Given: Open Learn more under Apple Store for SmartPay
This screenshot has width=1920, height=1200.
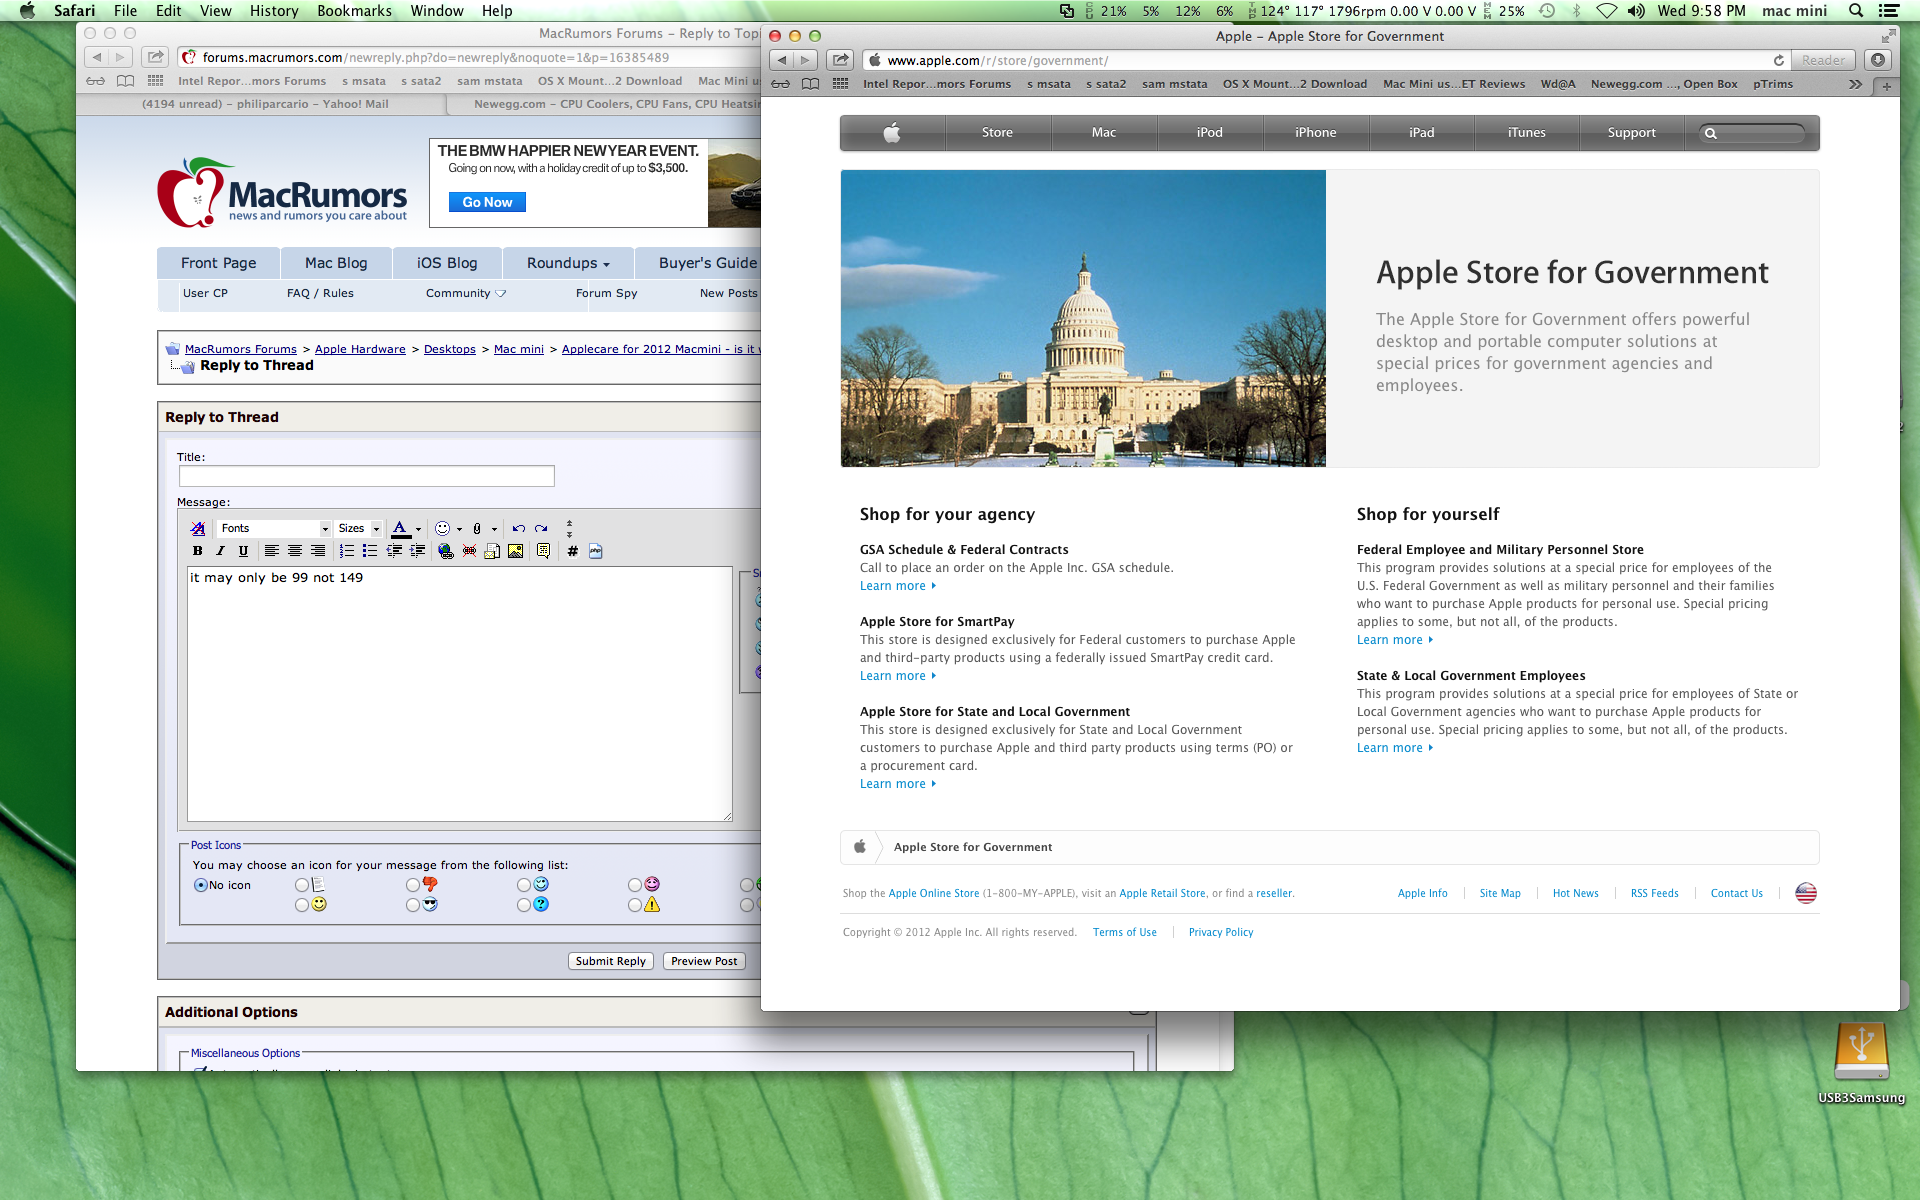Looking at the screenshot, I should (893, 676).
